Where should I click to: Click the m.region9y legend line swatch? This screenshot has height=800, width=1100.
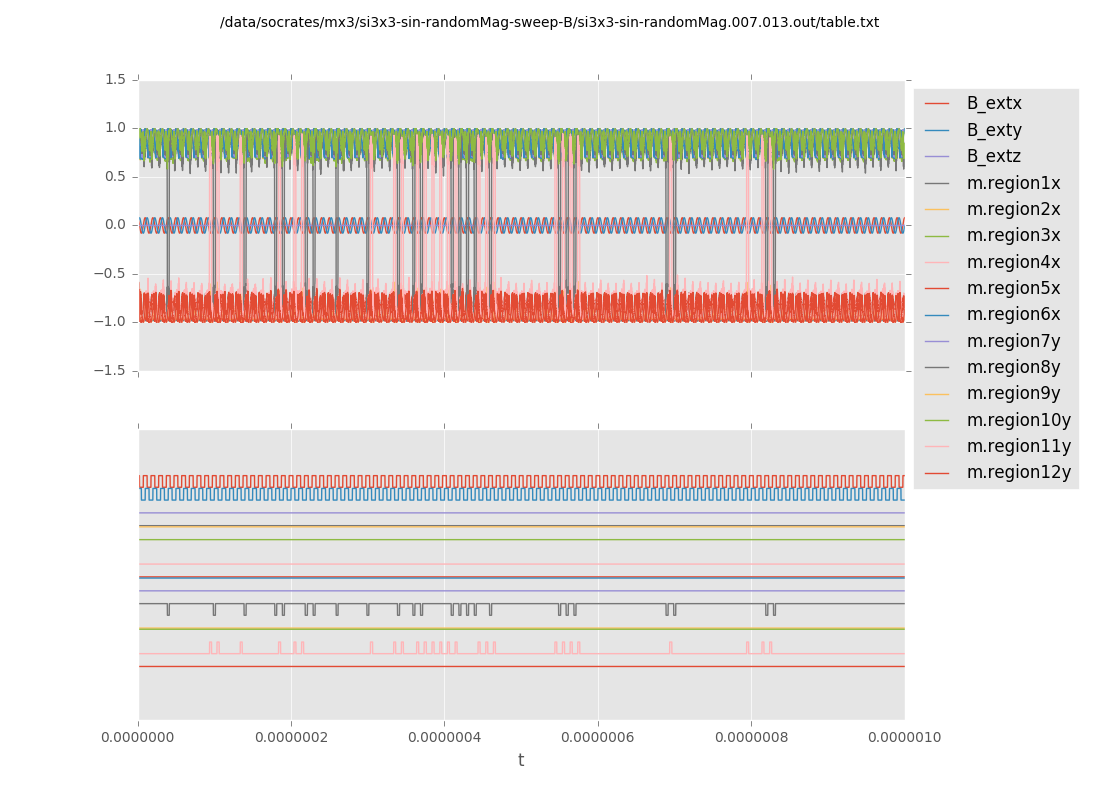[937, 394]
